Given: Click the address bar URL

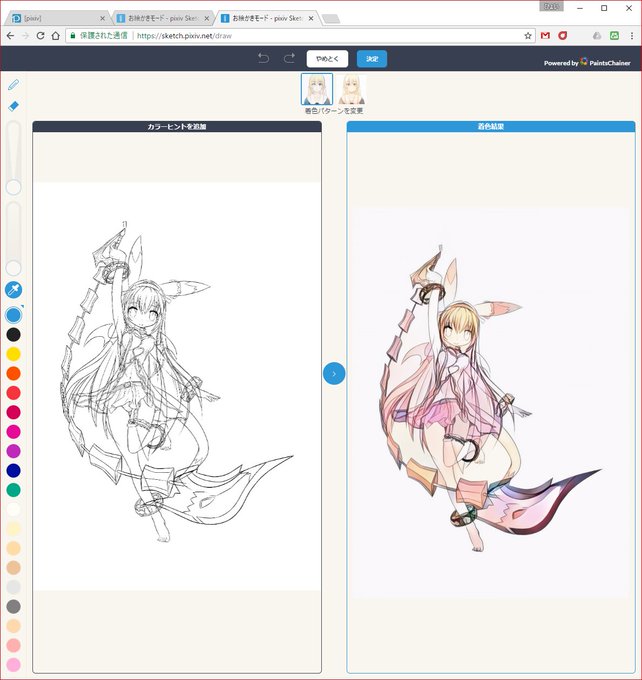Looking at the screenshot, I should coord(184,36).
